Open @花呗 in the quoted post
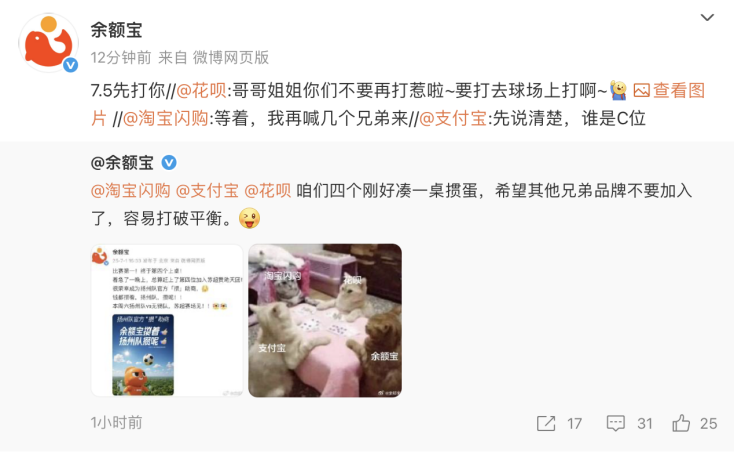 (268, 191)
